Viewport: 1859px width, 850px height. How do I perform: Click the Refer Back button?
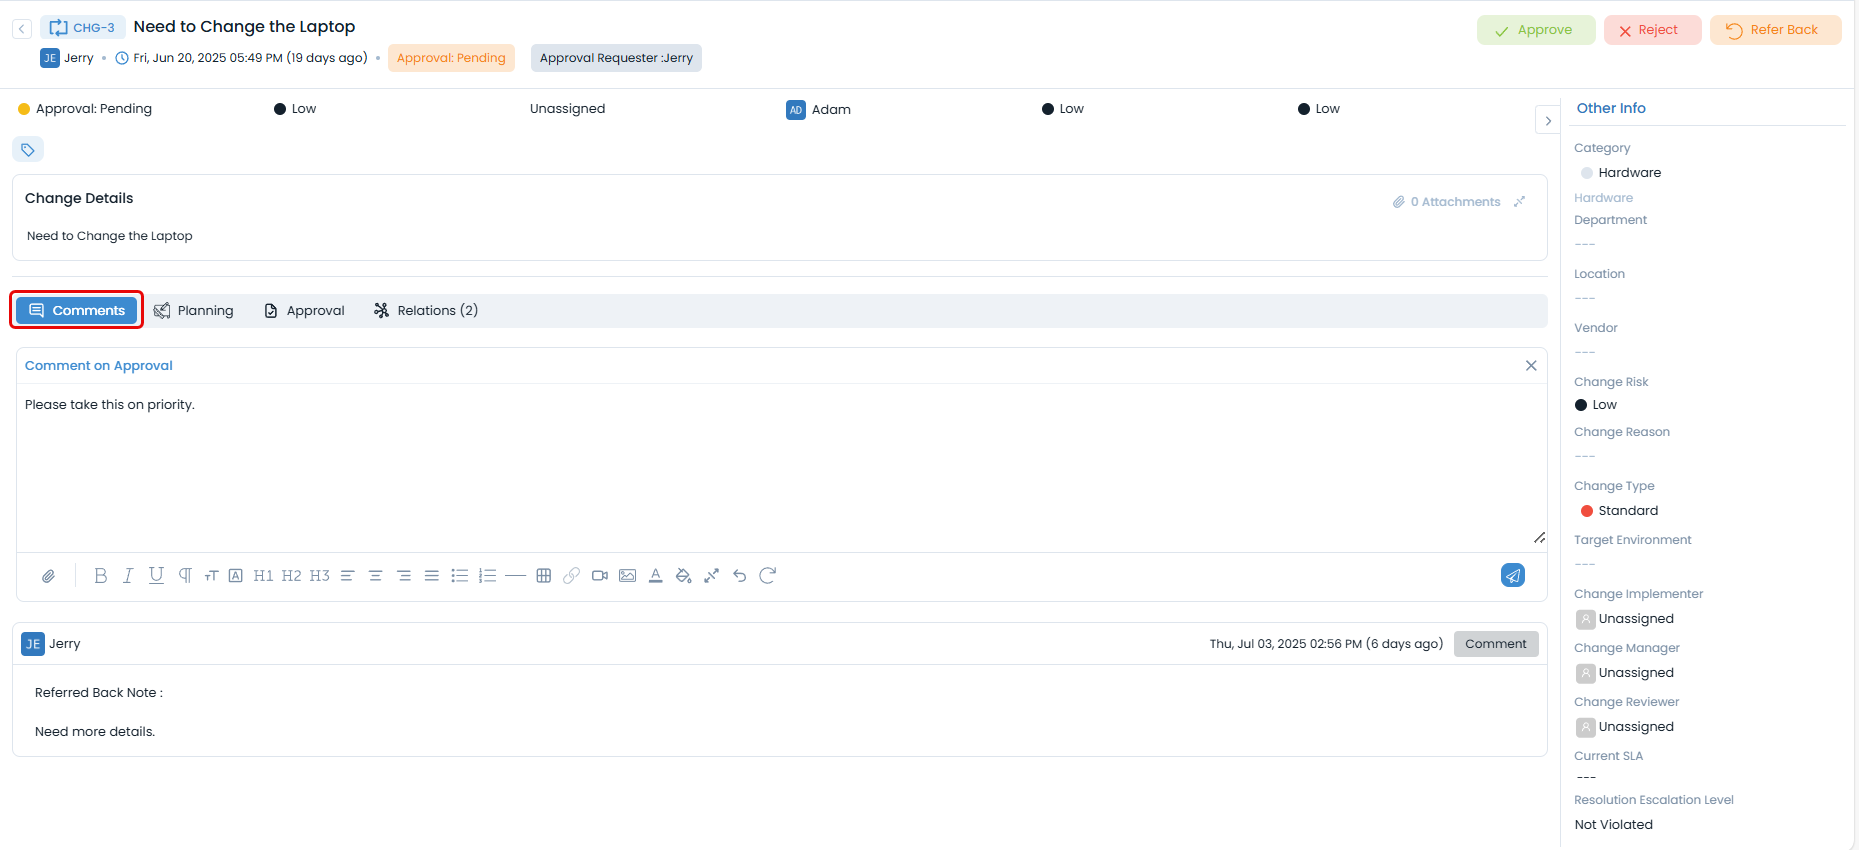(1774, 30)
